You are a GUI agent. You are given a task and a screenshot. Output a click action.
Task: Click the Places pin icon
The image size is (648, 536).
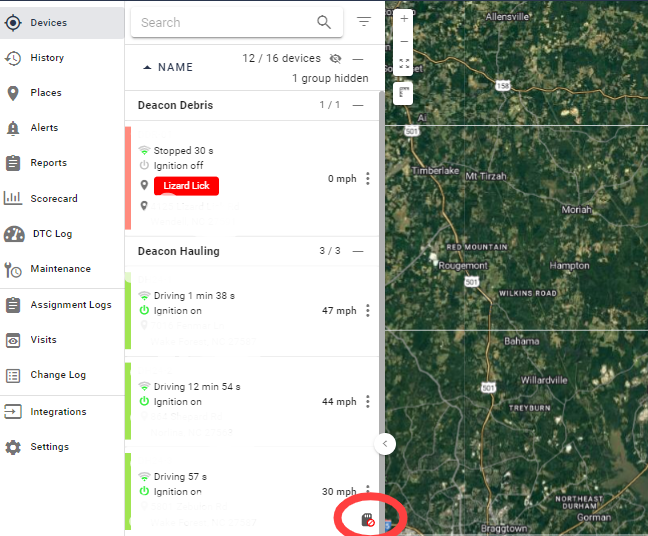pyautogui.click(x=13, y=93)
